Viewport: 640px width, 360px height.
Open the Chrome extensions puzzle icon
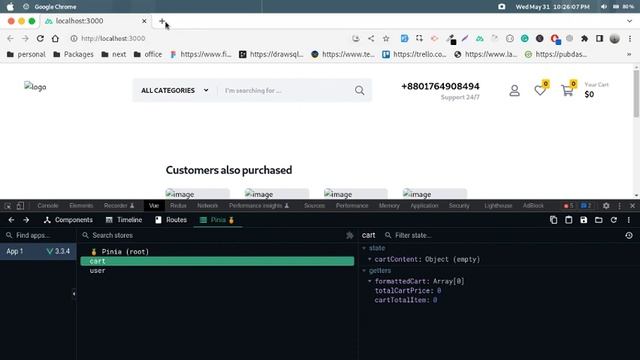584,38
